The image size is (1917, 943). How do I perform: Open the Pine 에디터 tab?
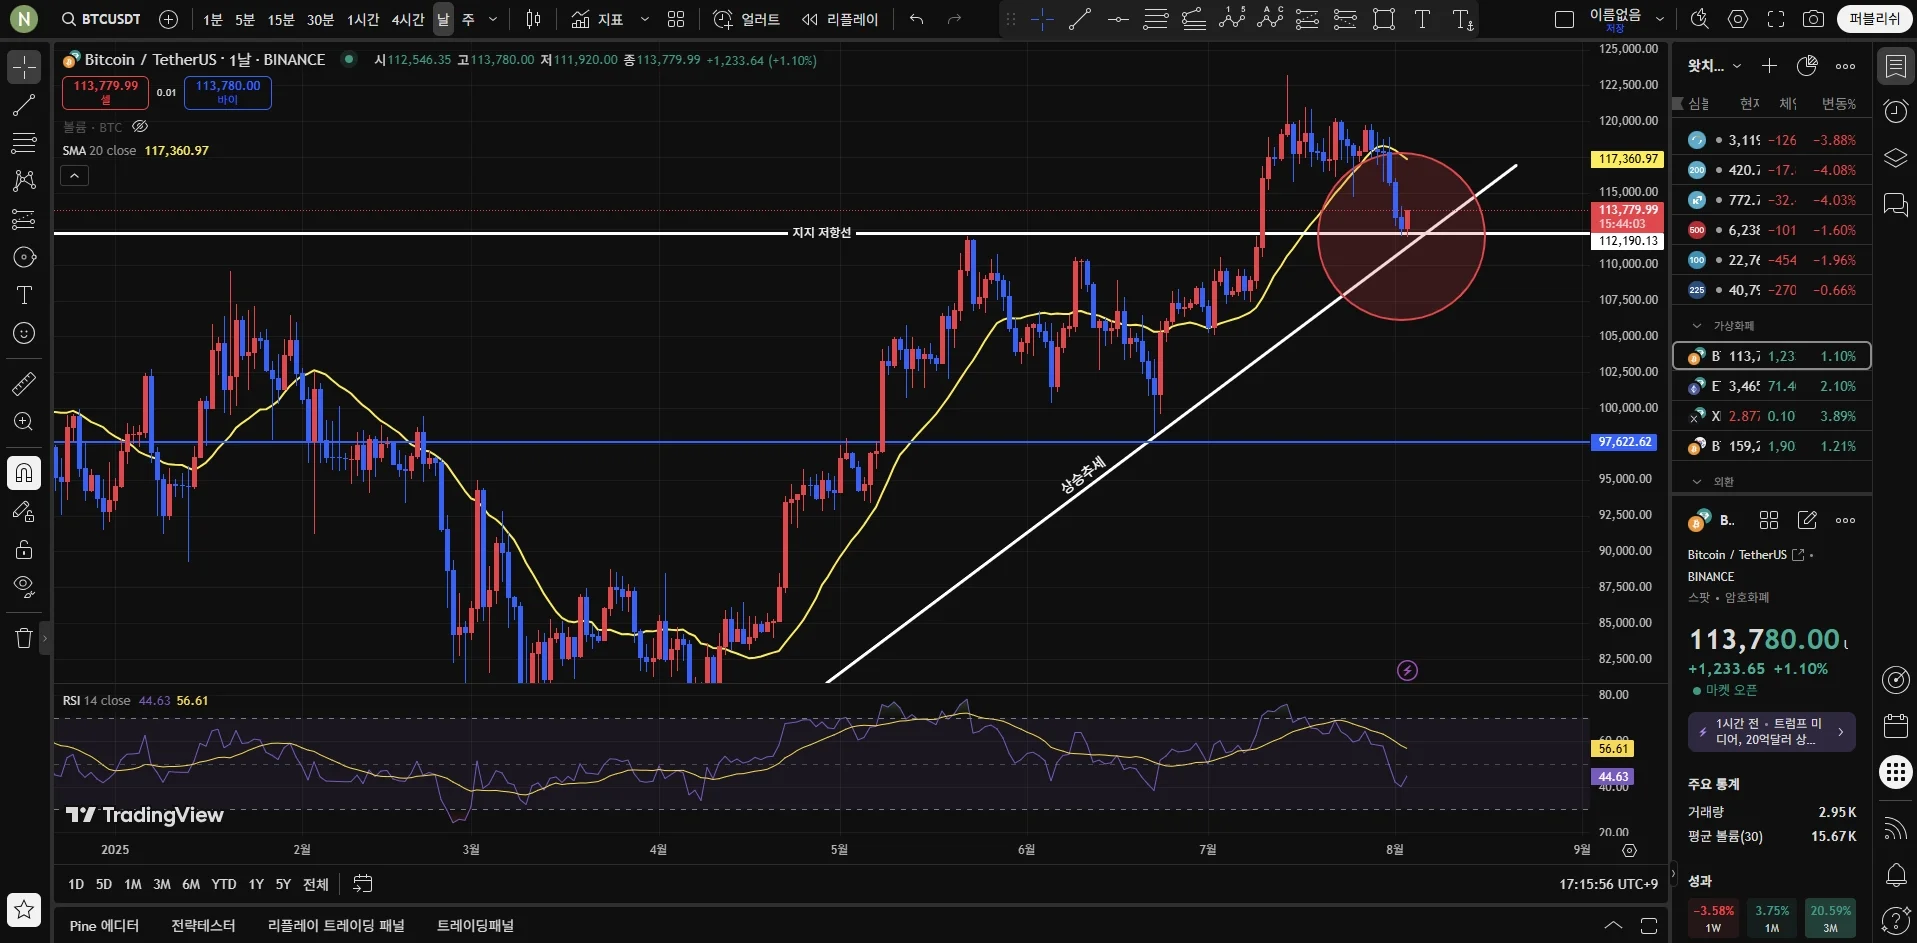coord(105,926)
